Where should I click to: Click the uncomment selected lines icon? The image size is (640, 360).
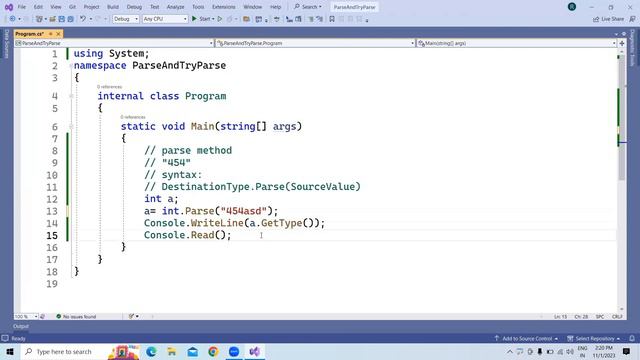(320, 19)
